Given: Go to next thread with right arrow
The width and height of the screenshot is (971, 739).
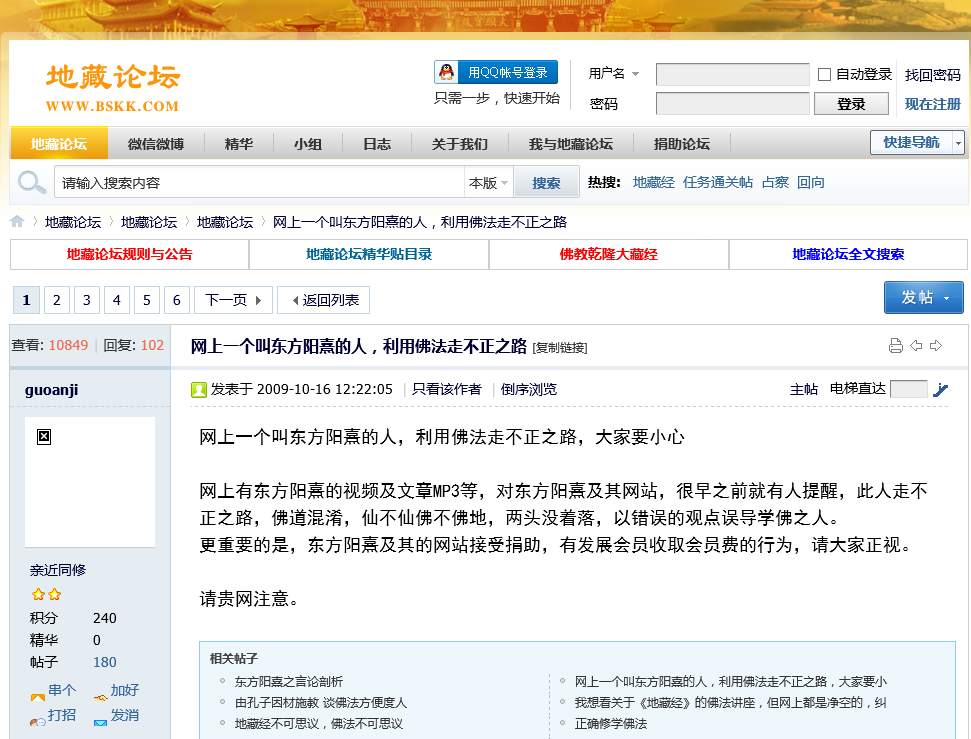Looking at the screenshot, I should point(936,346).
